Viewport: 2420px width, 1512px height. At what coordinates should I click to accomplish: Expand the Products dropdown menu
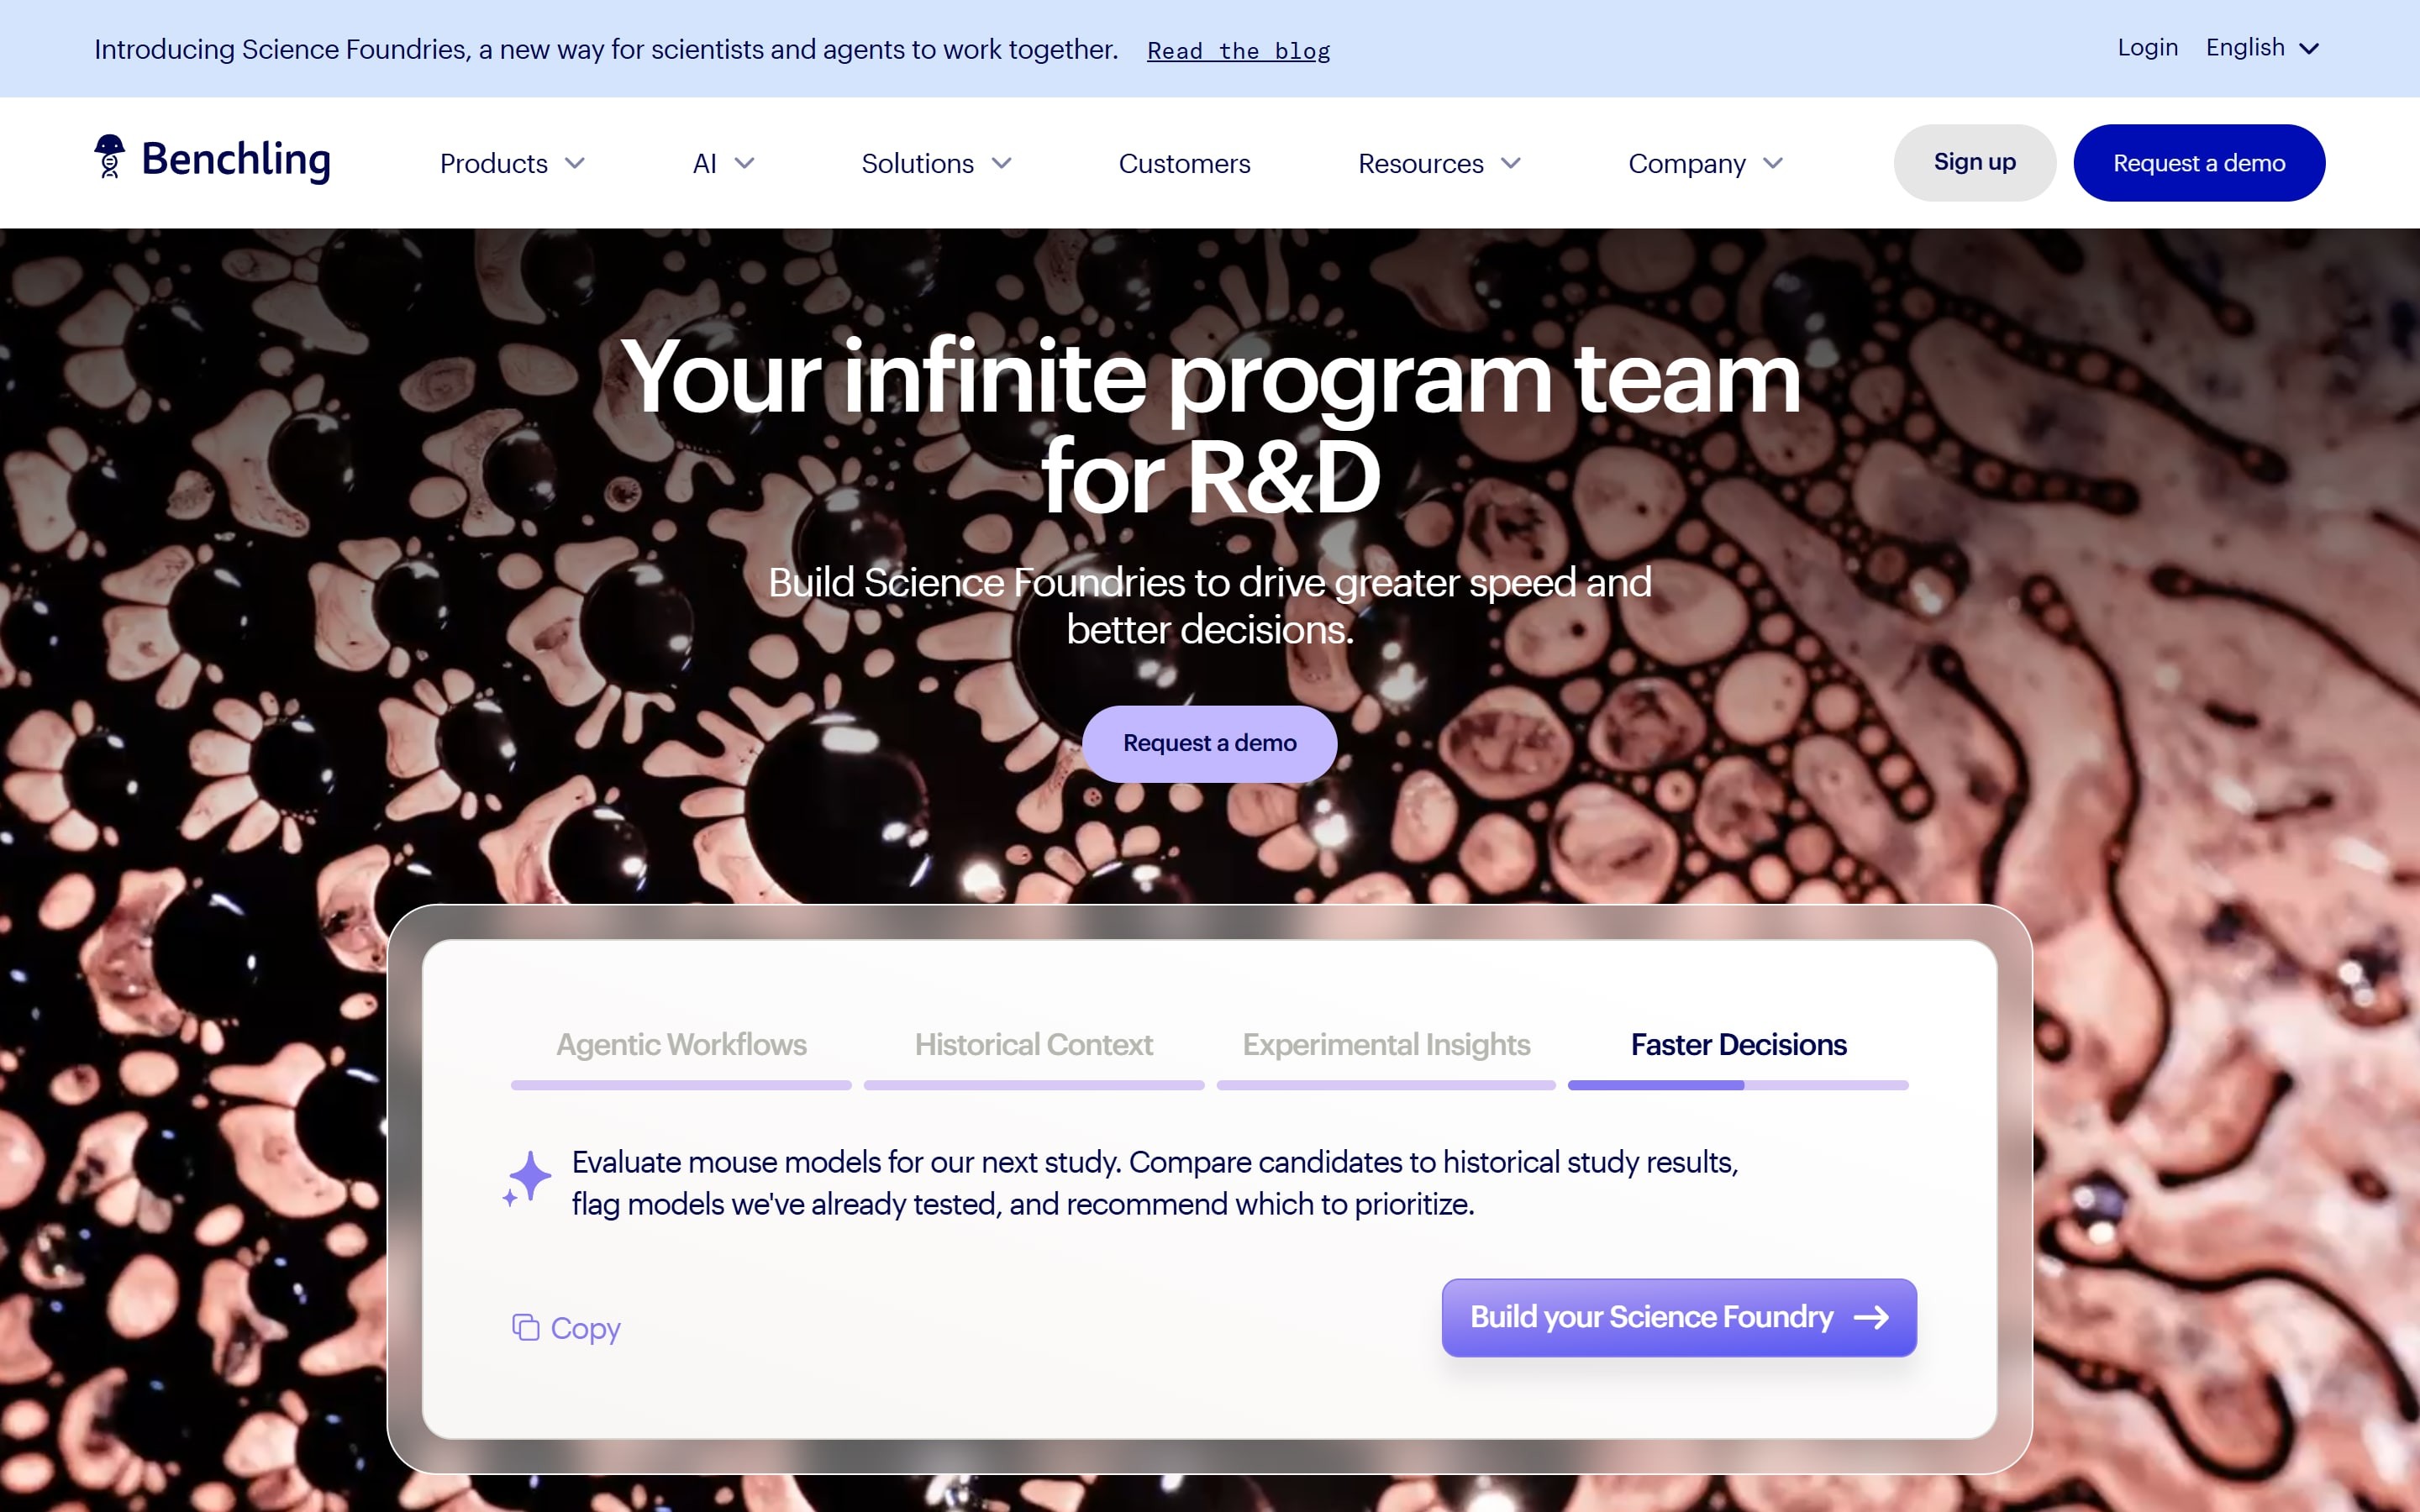pyautogui.click(x=512, y=163)
